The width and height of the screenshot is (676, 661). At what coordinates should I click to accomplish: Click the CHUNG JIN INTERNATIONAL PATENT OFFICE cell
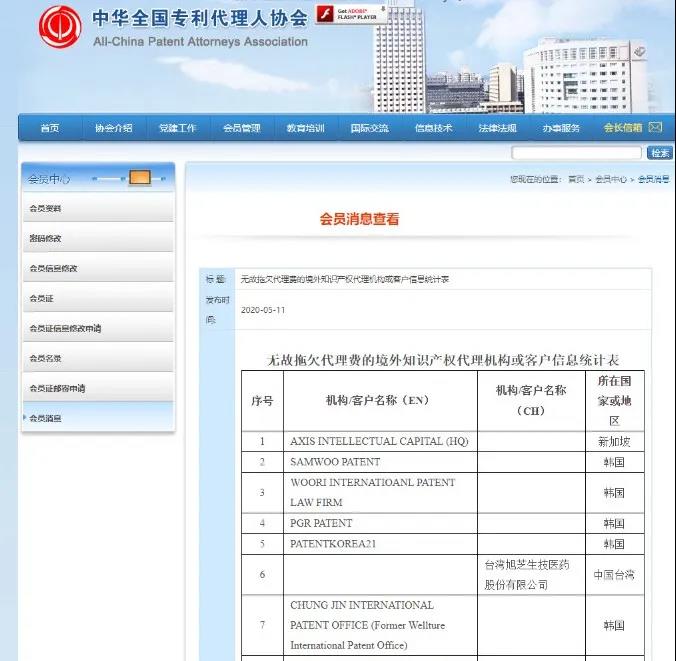coord(380,625)
